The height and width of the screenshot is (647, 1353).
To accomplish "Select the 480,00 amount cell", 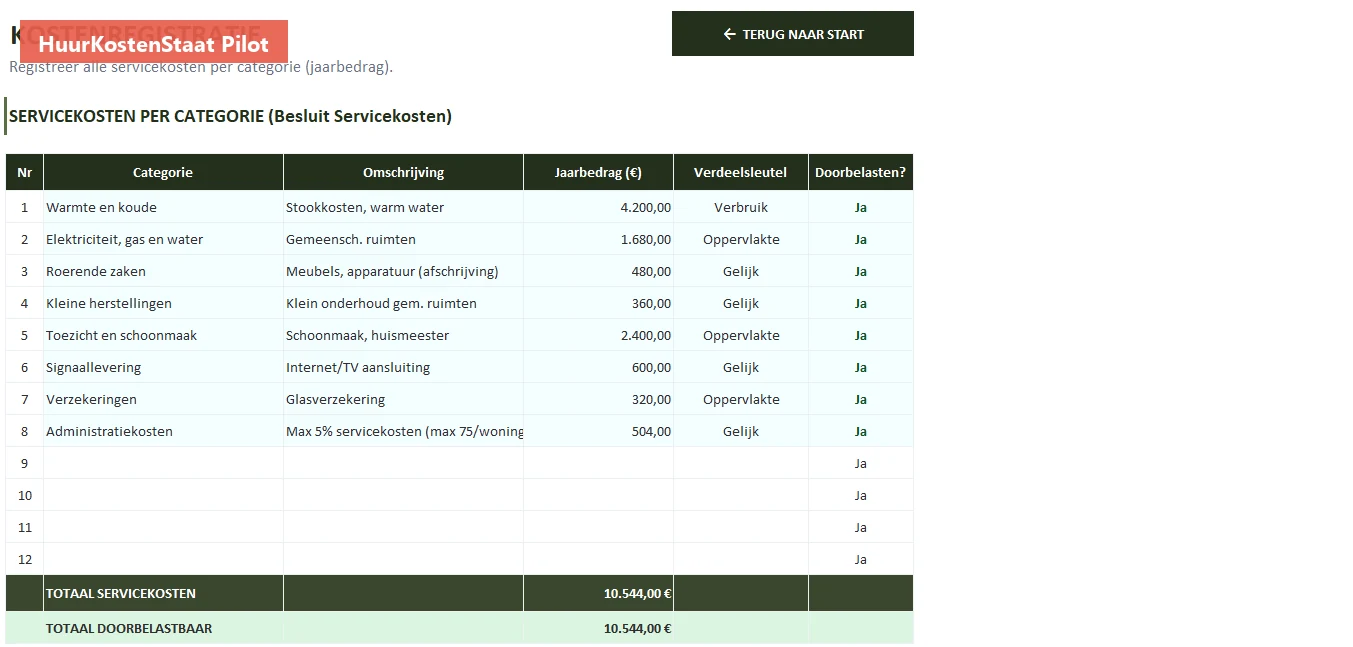I will (x=598, y=271).
